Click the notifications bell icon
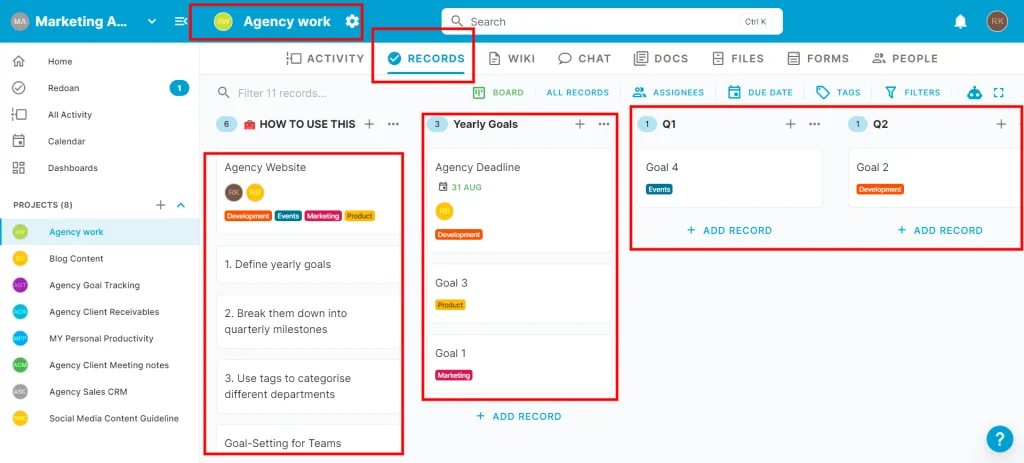Image resolution: width=1024 pixels, height=463 pixels. click(960, 21)
